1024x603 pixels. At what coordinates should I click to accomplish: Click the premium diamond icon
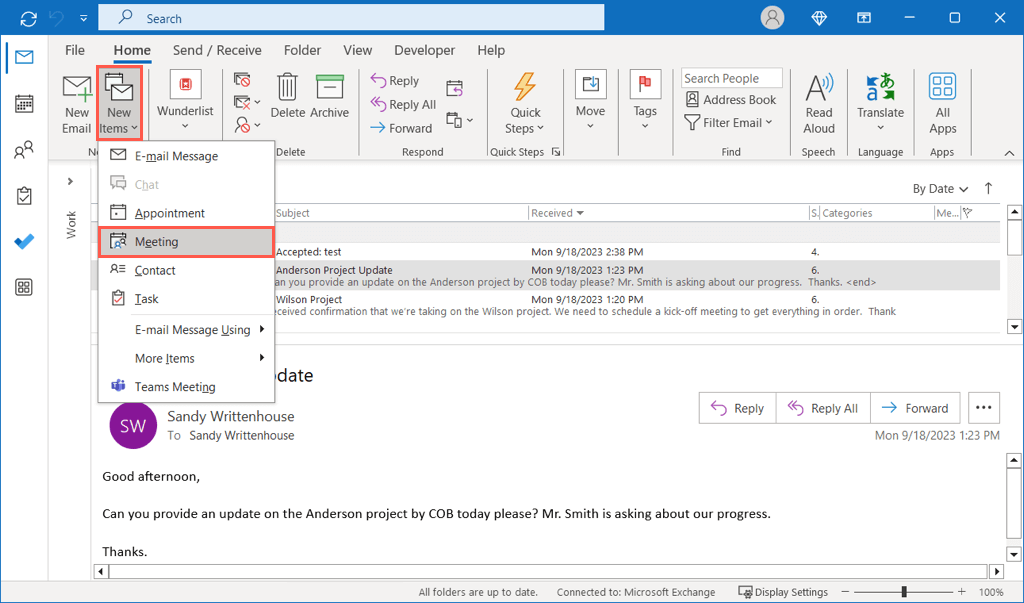pos(819,18)
